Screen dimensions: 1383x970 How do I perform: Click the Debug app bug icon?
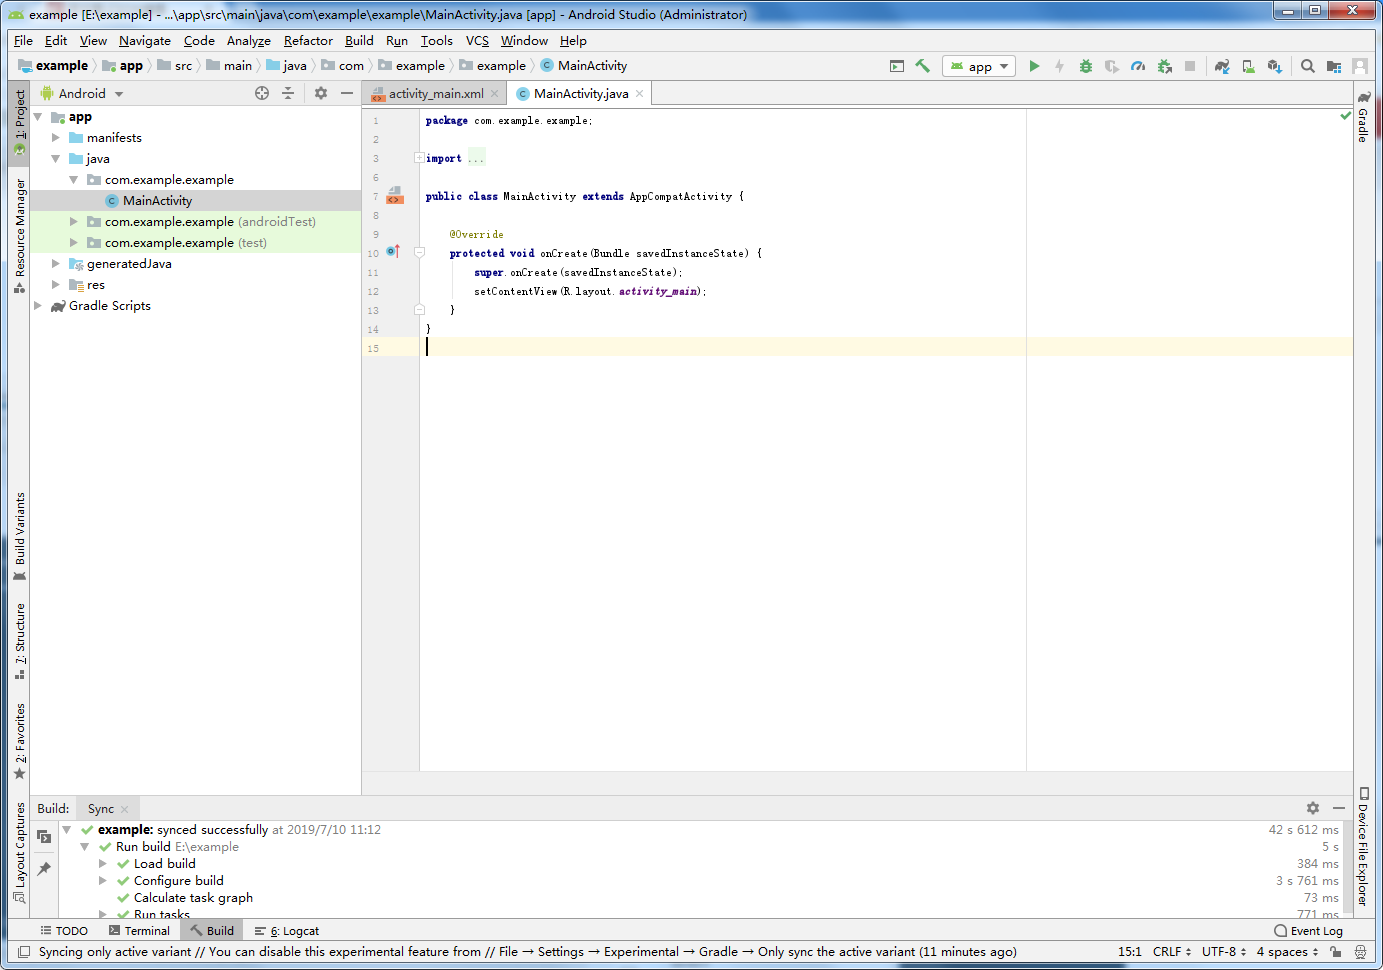point(1086,66)
